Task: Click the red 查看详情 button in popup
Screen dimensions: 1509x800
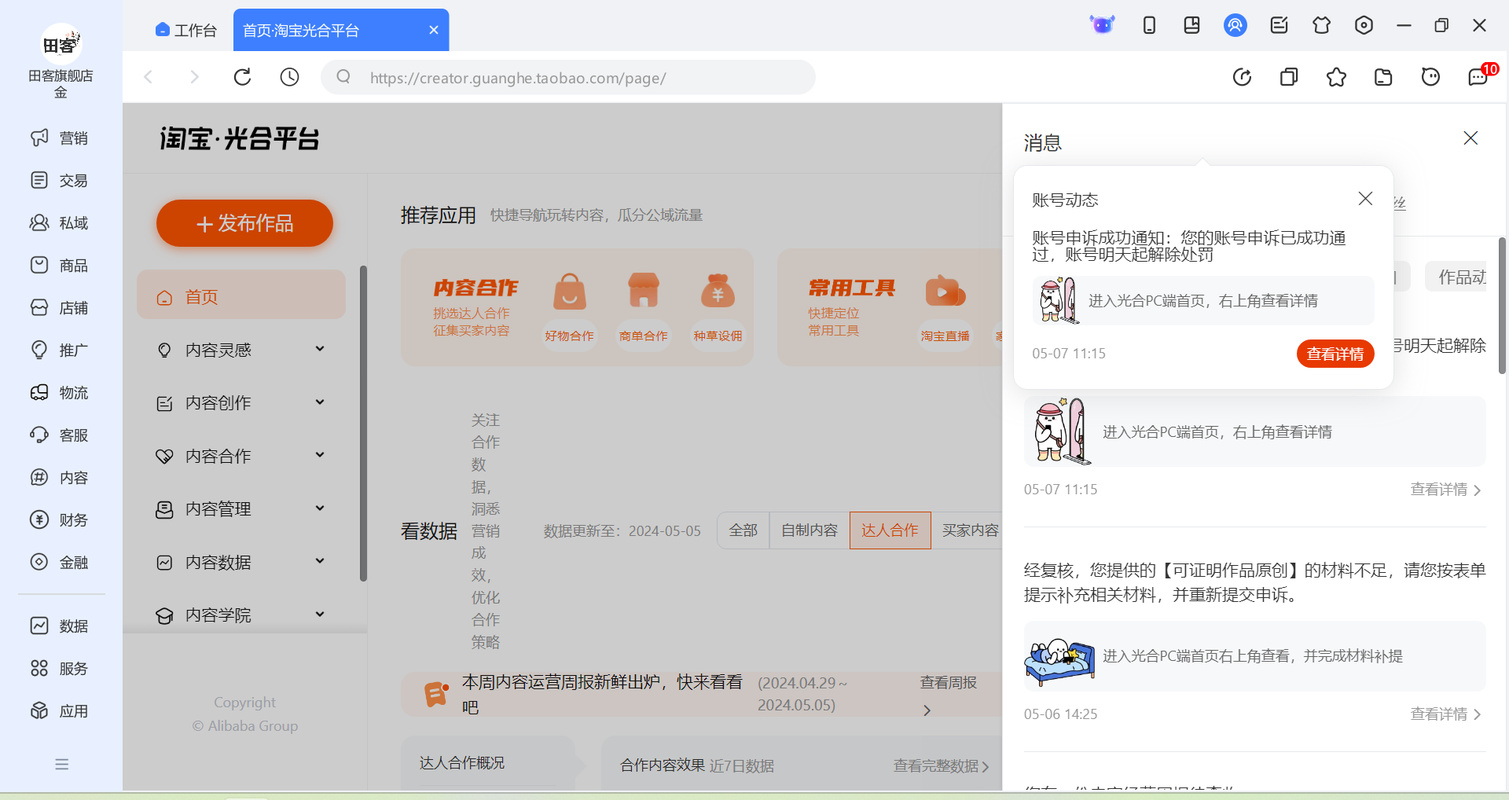Action: click(x=1335, y=353)
